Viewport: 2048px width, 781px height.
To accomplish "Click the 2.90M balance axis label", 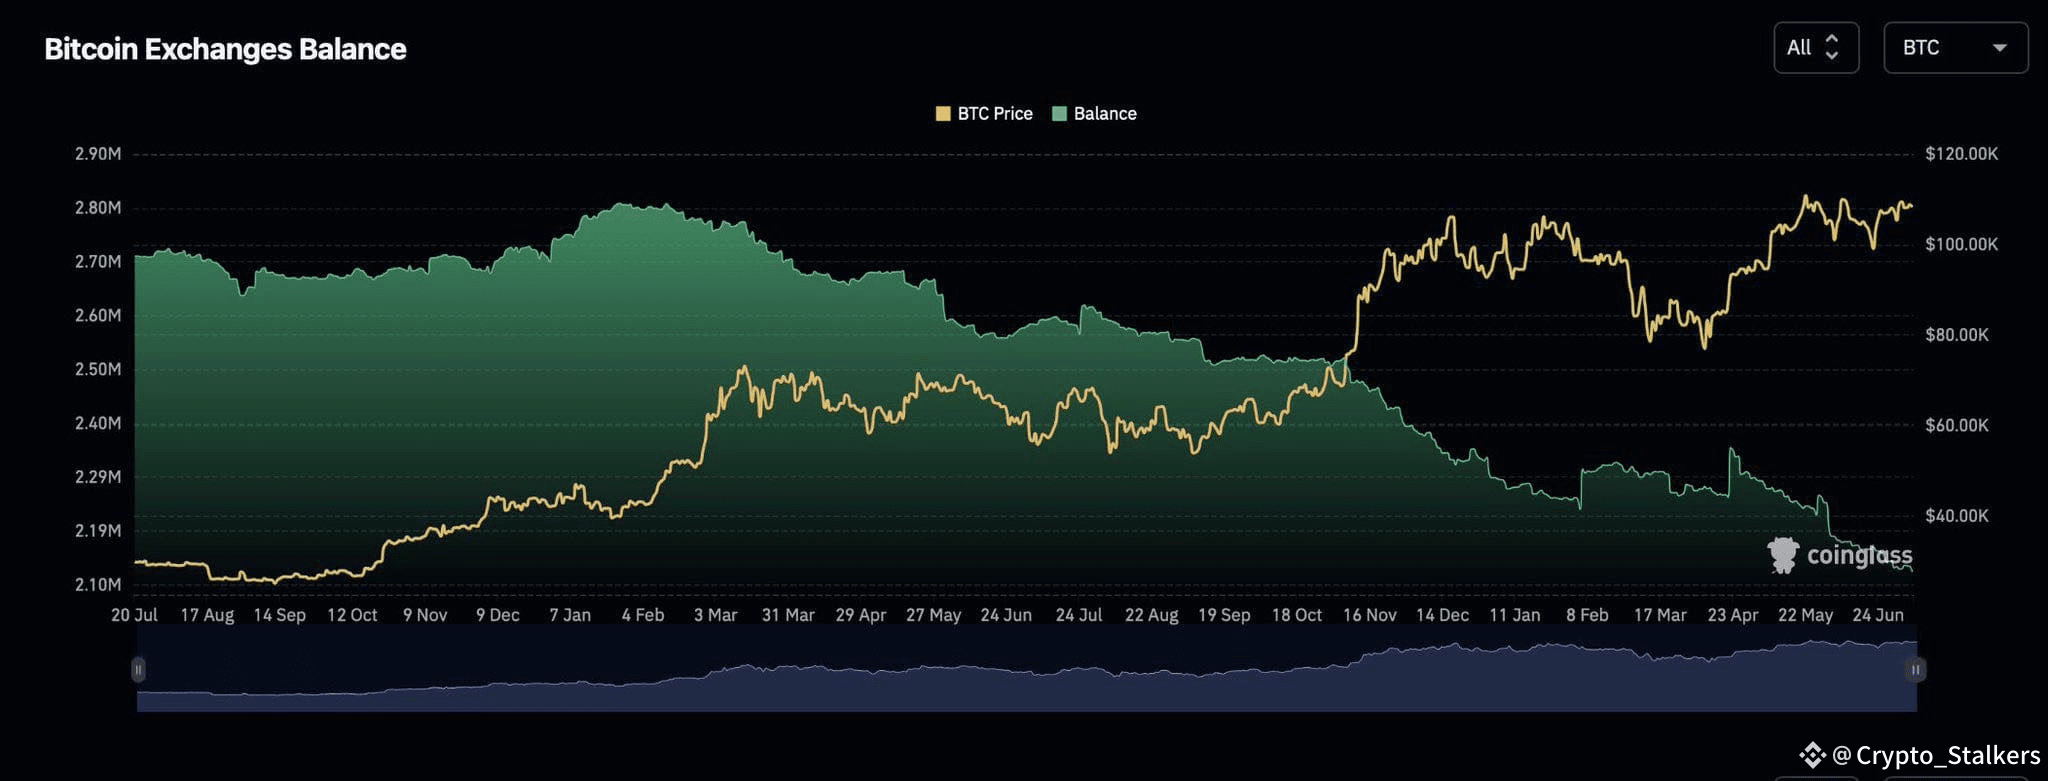I will [98, 154].
